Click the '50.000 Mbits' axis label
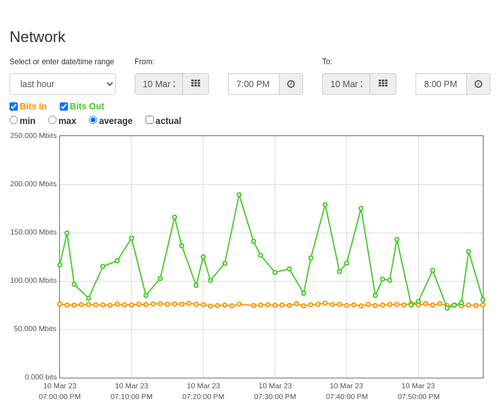The image size is (500, 403). tap(35, 329)
